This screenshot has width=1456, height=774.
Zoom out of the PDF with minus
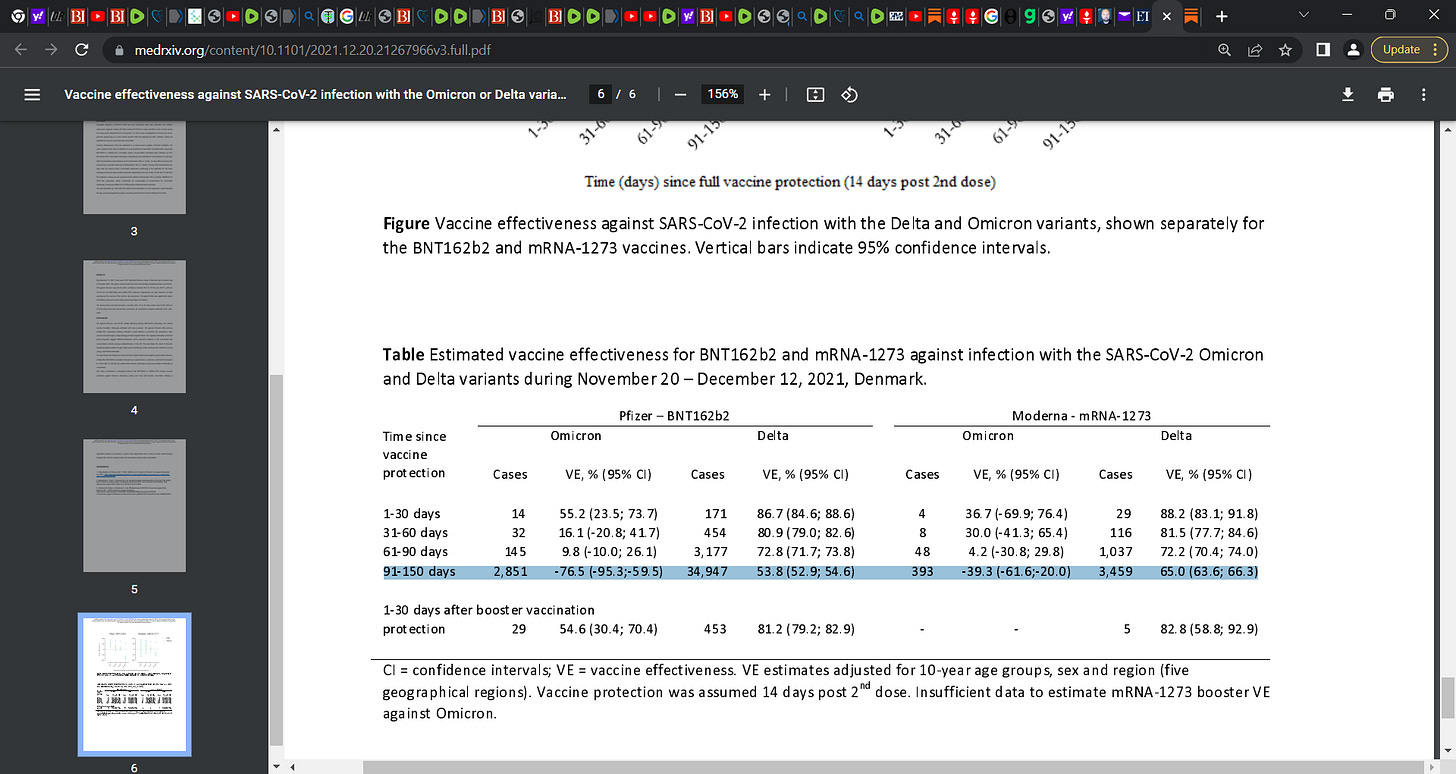(680, 94)
